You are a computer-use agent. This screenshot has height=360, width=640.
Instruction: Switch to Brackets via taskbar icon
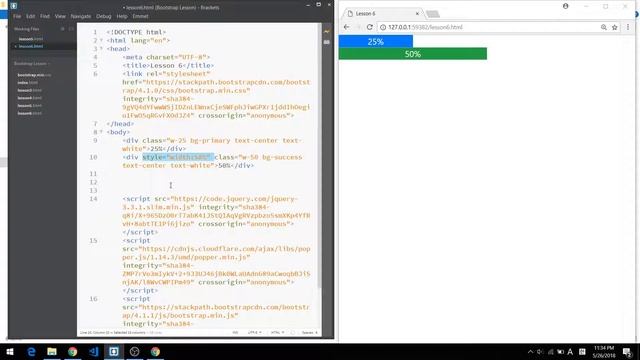pos(114,351)
